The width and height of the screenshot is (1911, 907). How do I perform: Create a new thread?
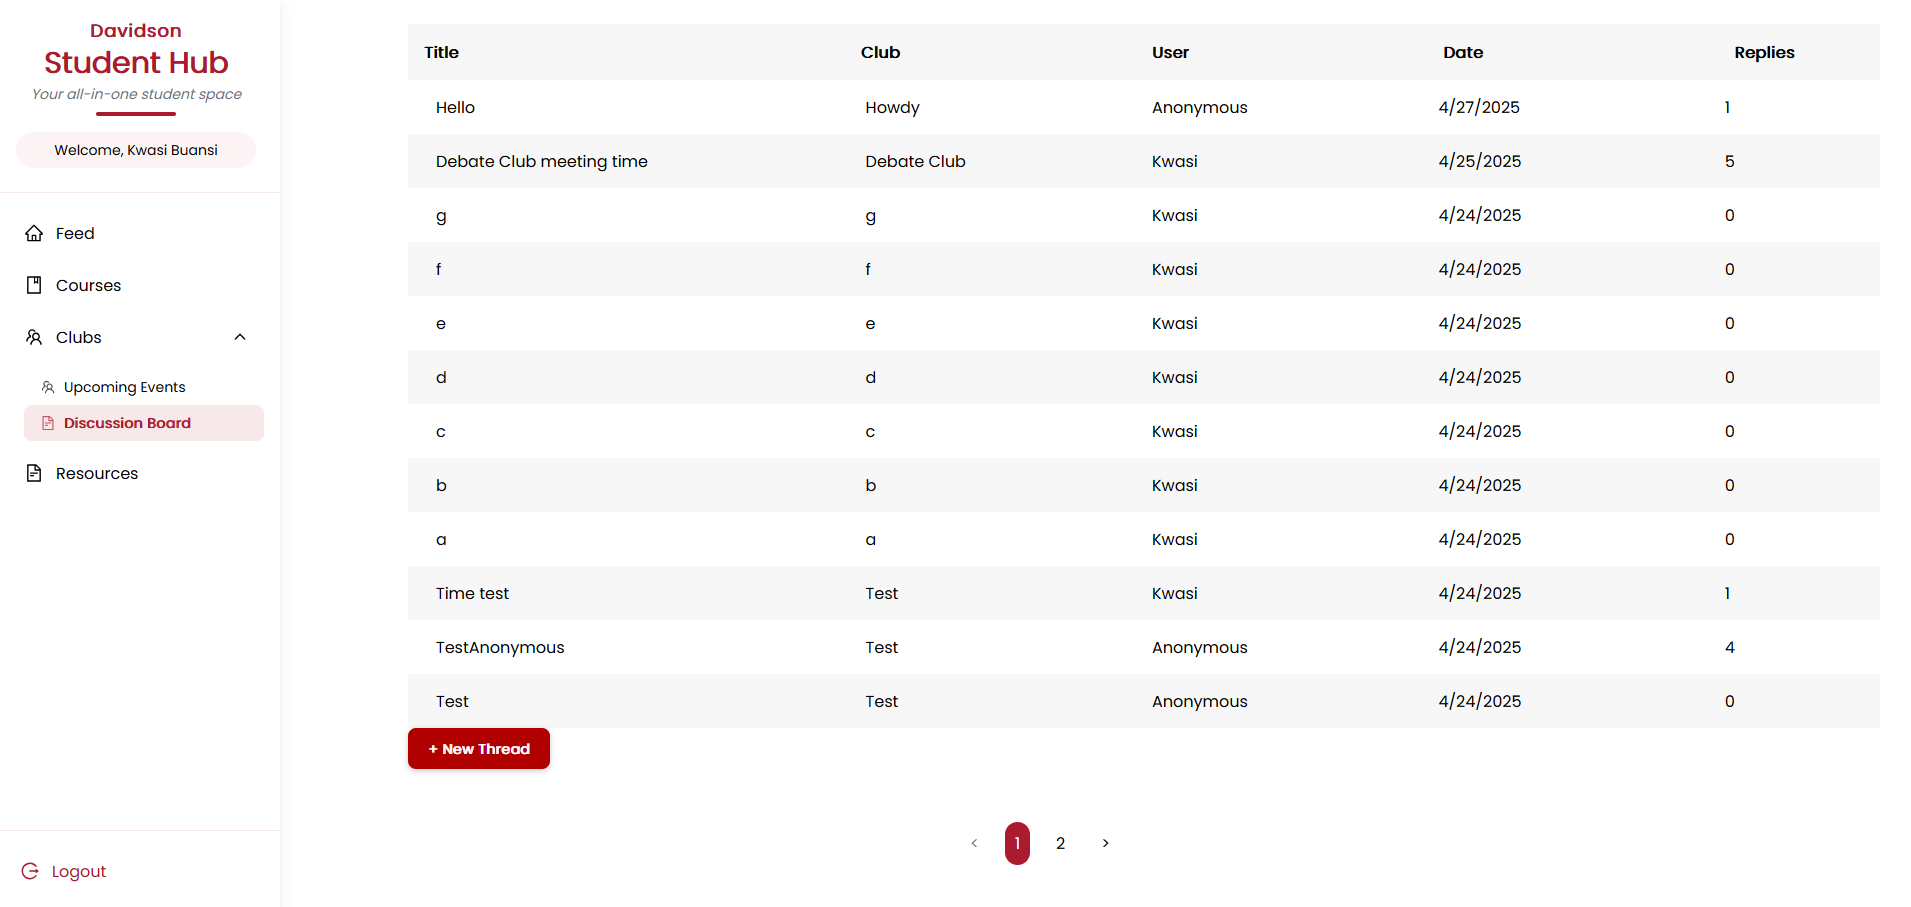click(479, 749)
